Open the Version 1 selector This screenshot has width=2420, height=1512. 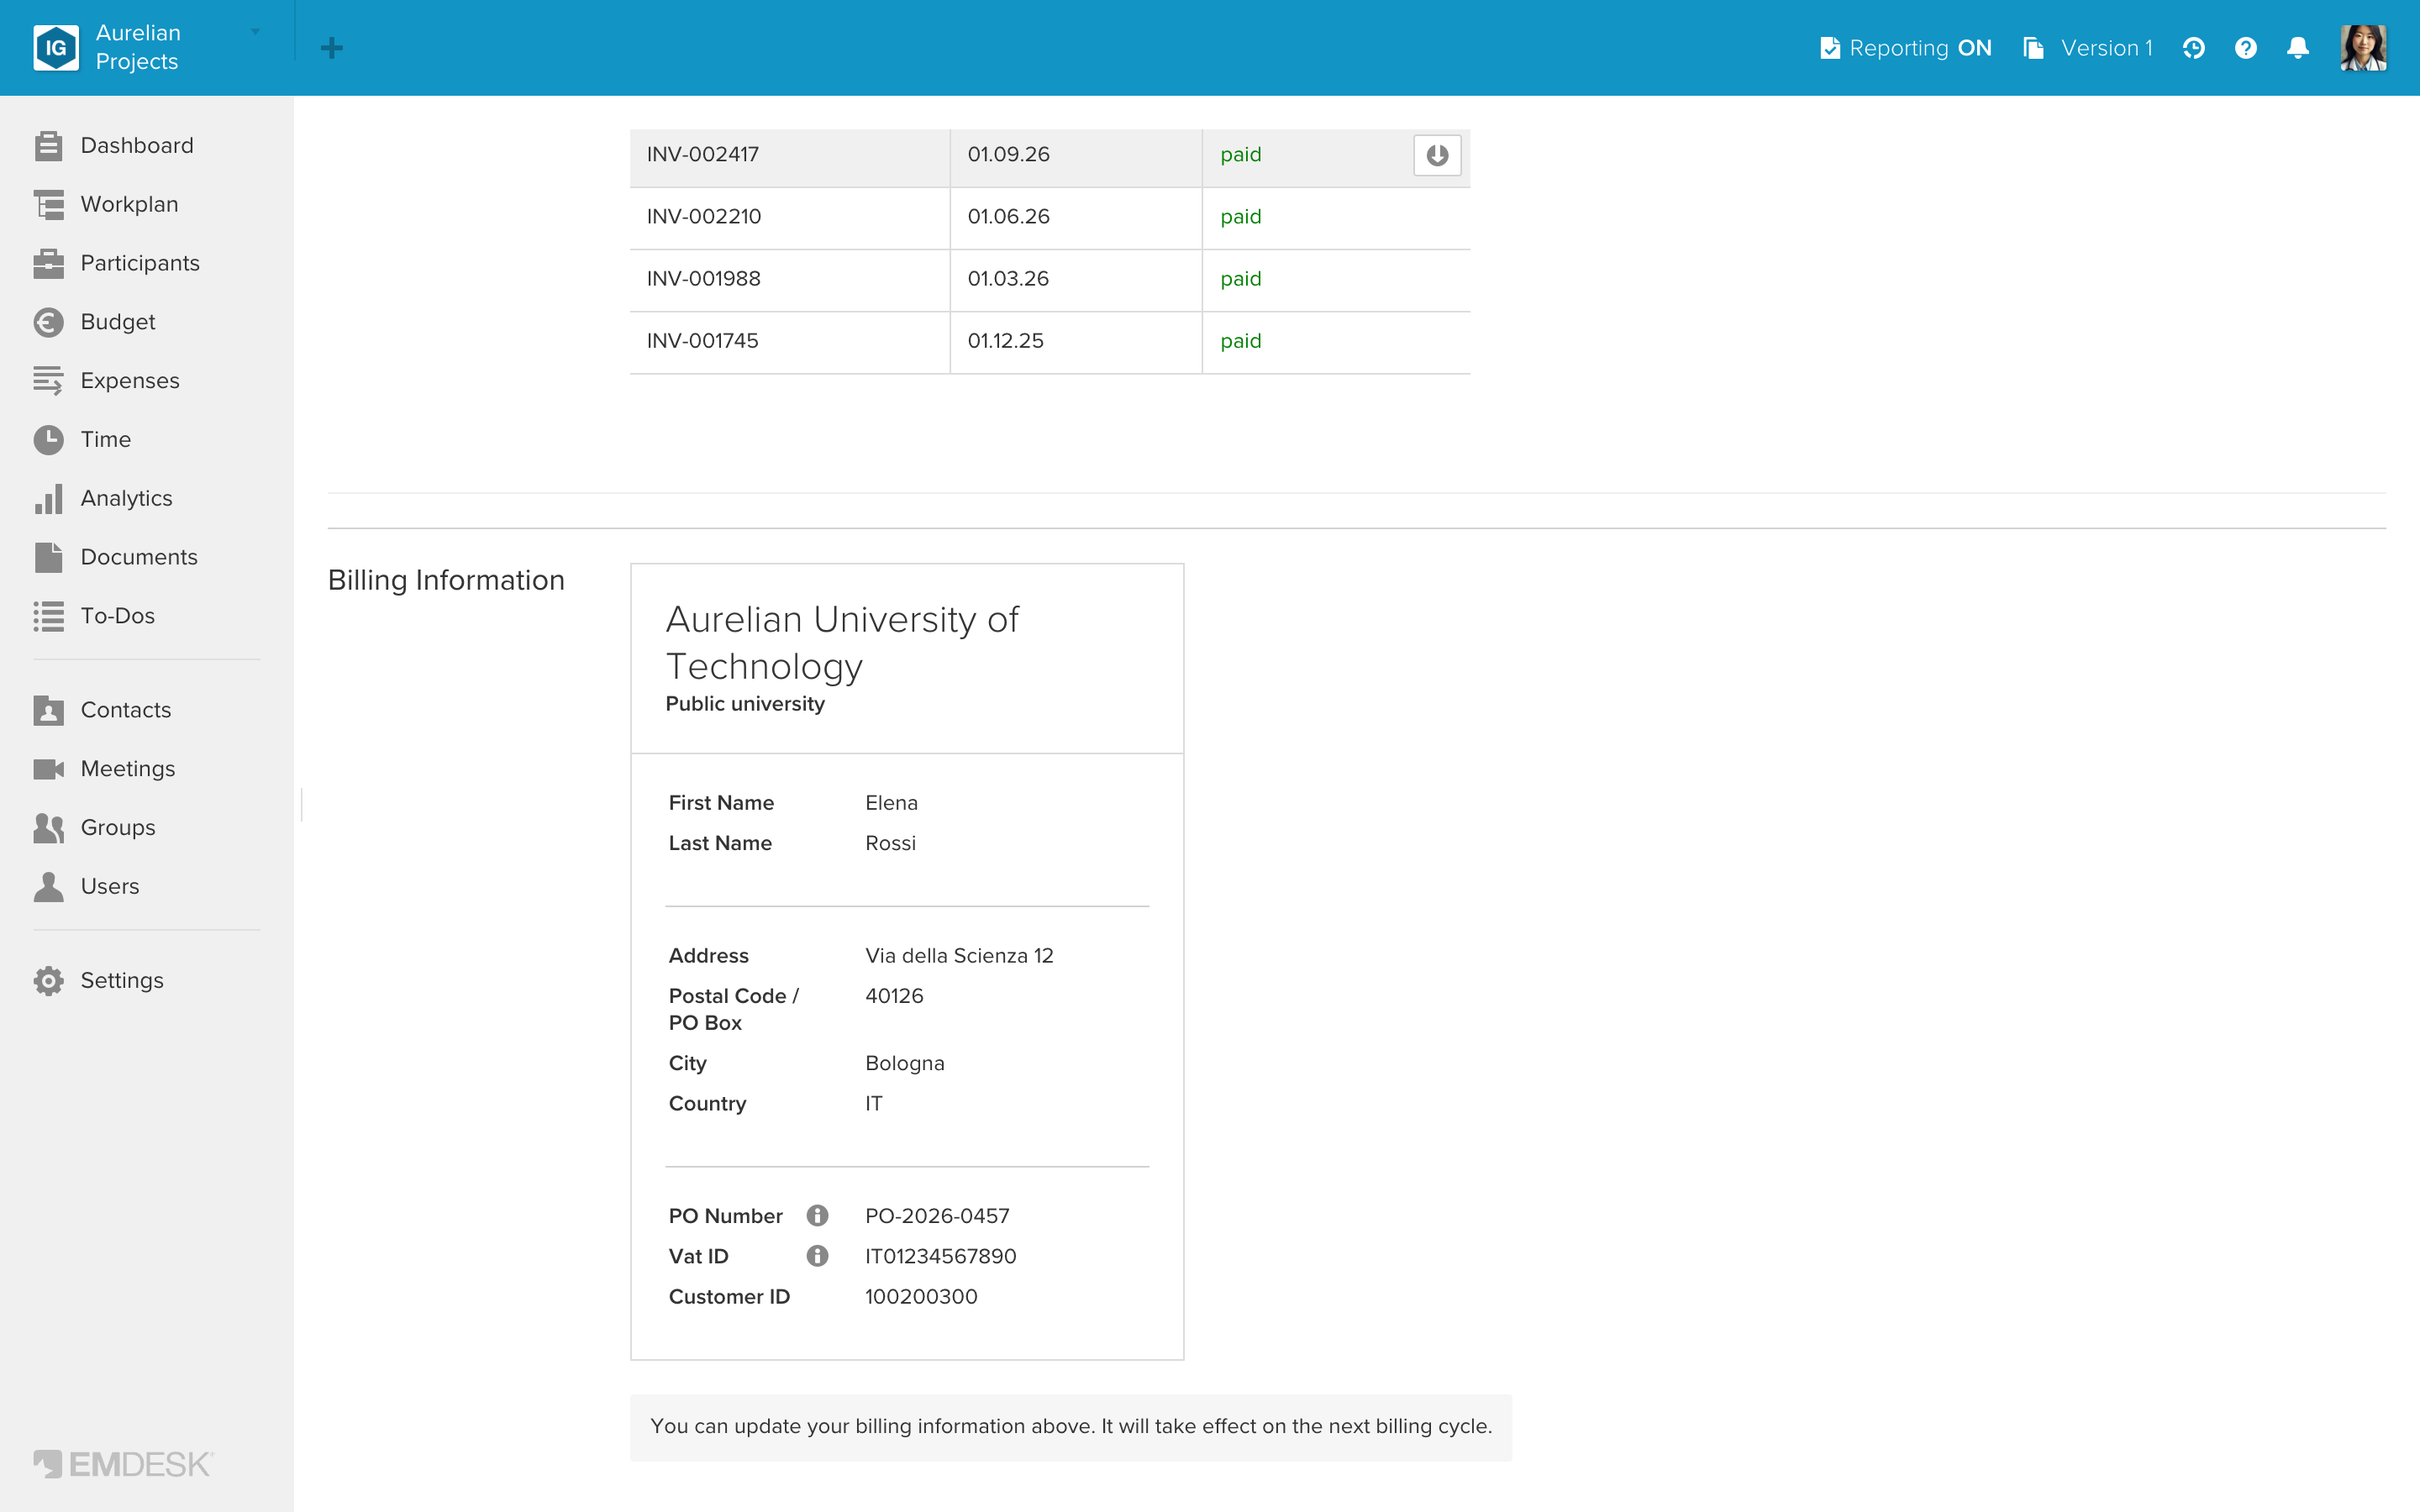(x=2087, y=48)
